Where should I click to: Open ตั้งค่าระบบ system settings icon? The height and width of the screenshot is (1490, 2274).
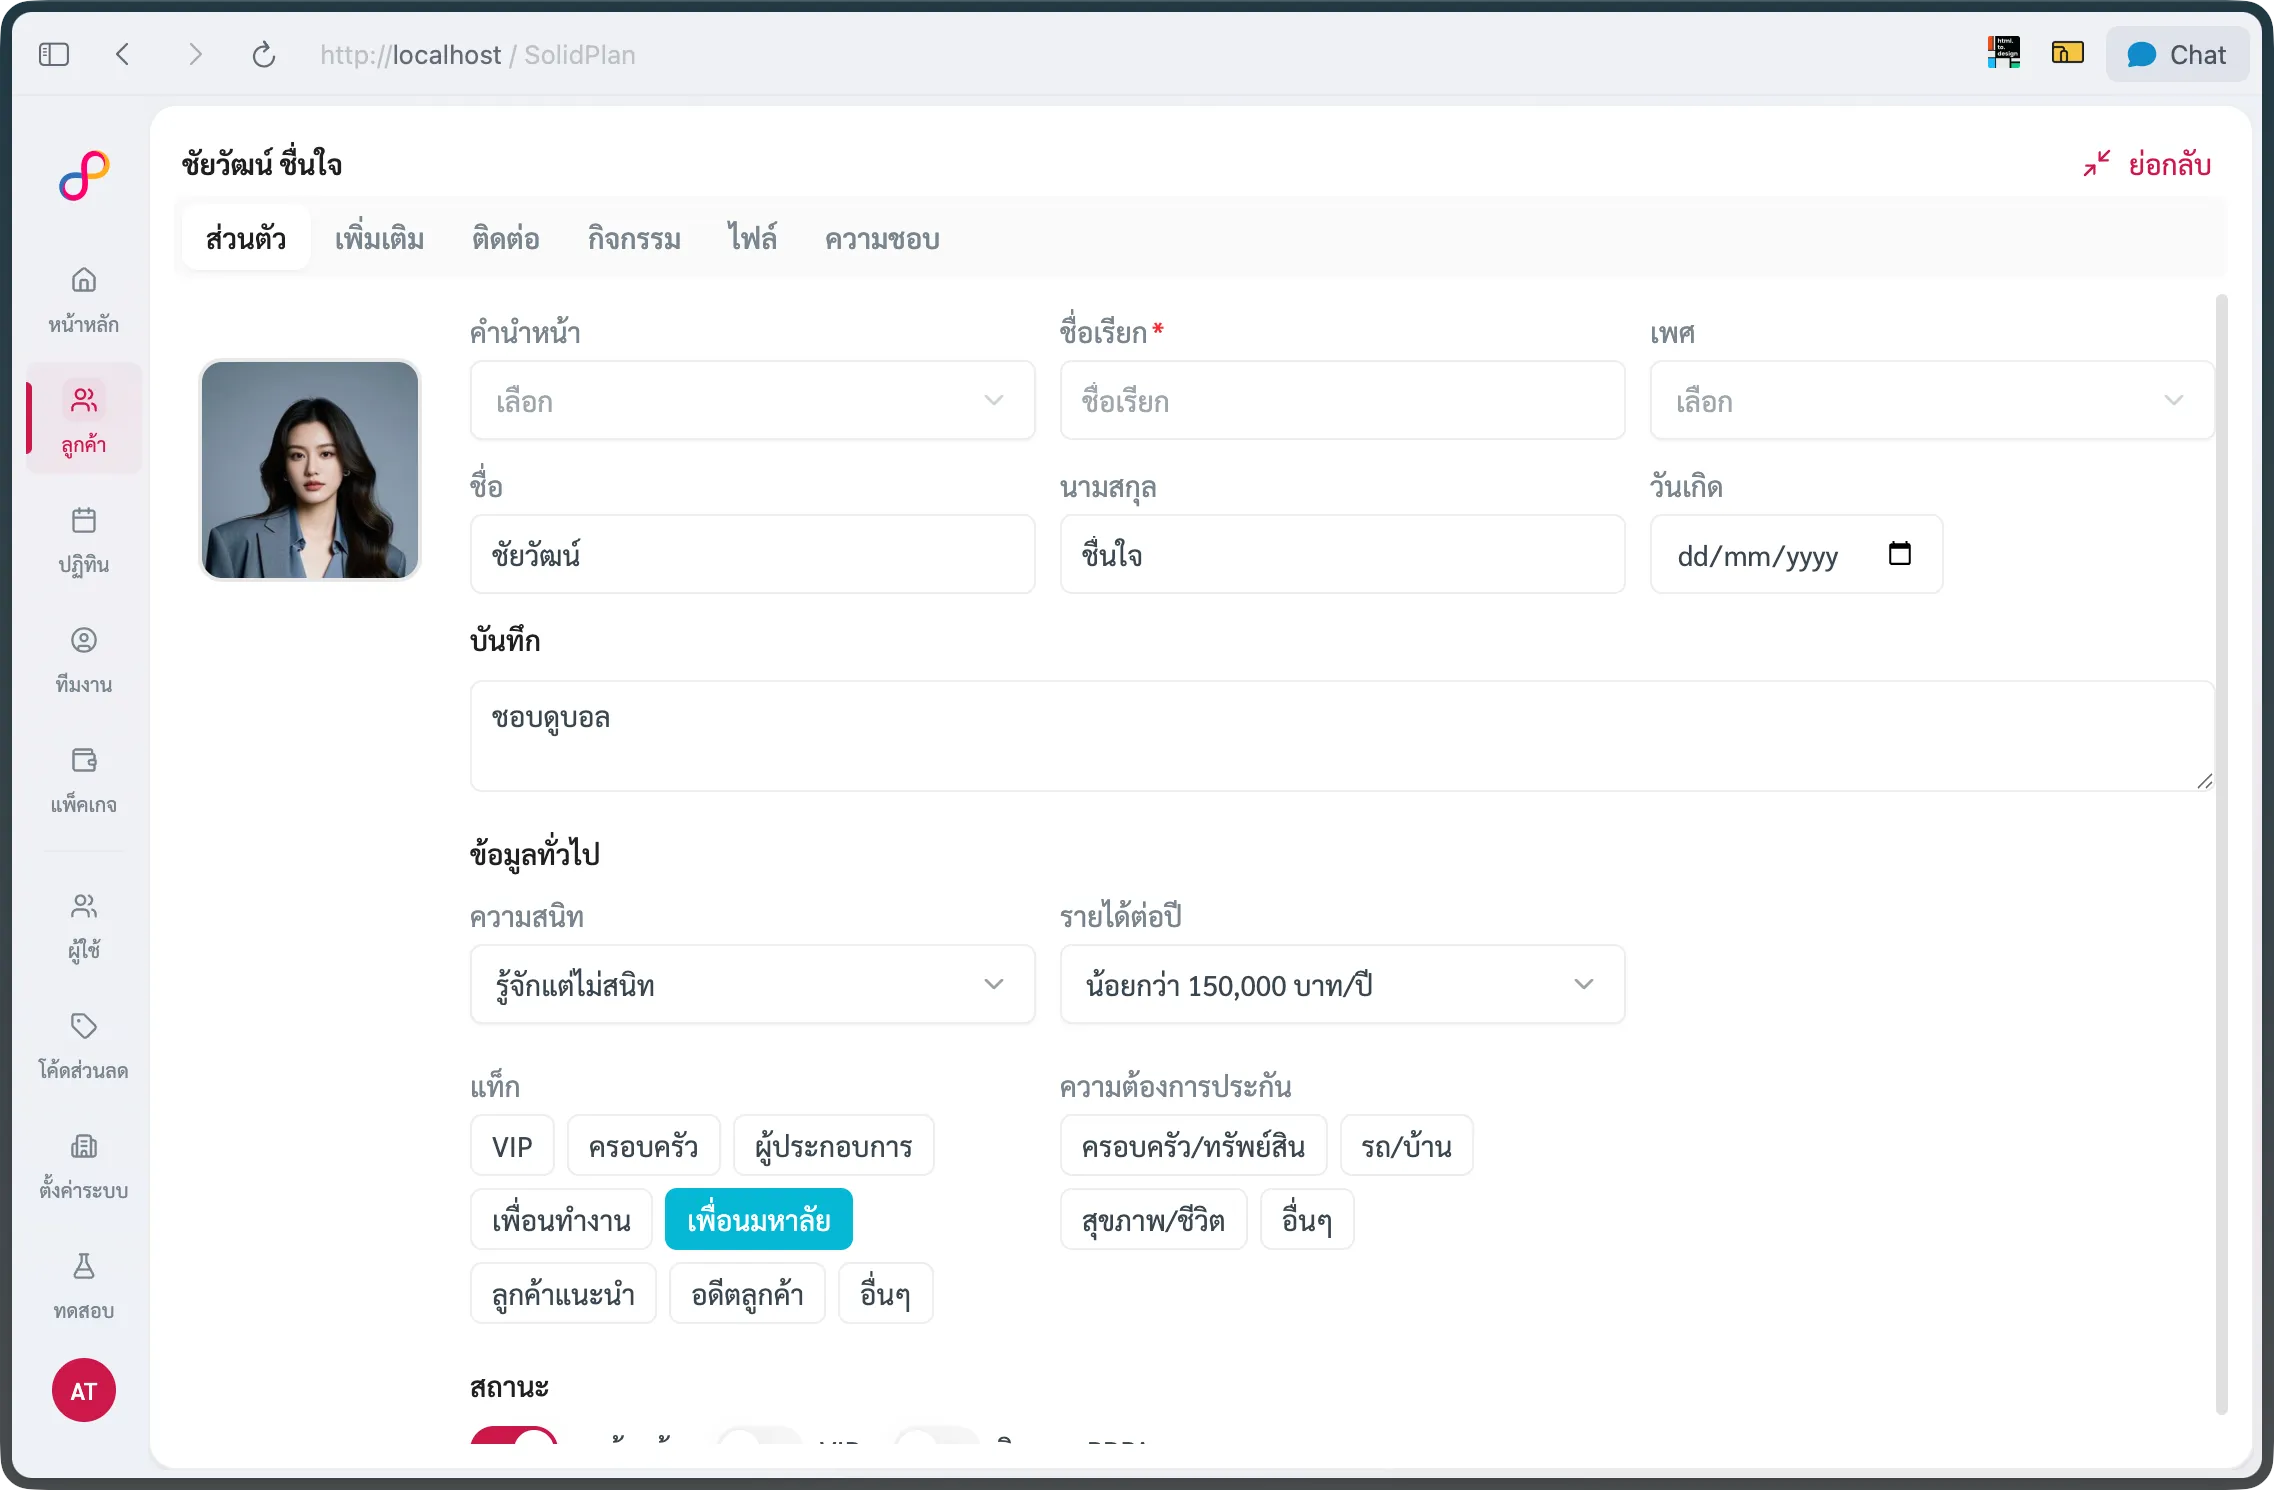click(84, 1146)
